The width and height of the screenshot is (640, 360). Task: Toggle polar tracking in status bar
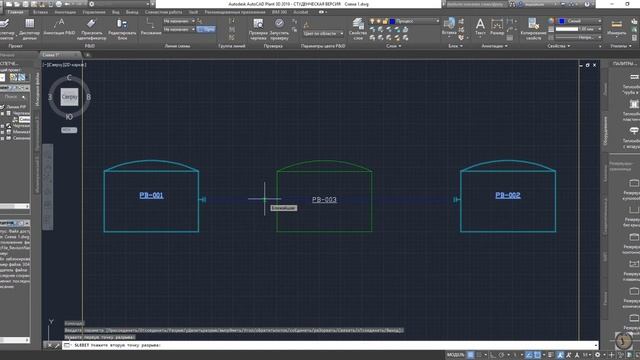(502, 355)
